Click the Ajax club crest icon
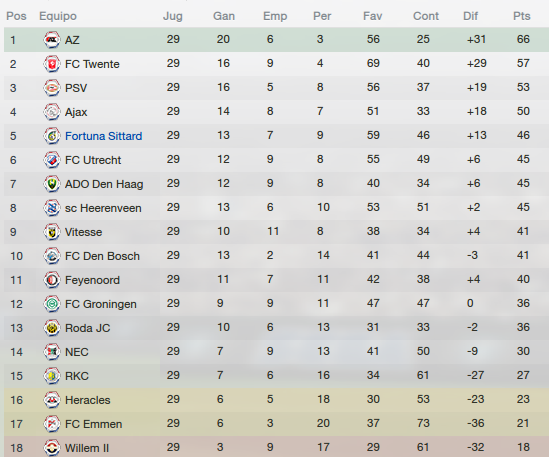549x457 pixels. coord(52,112)
